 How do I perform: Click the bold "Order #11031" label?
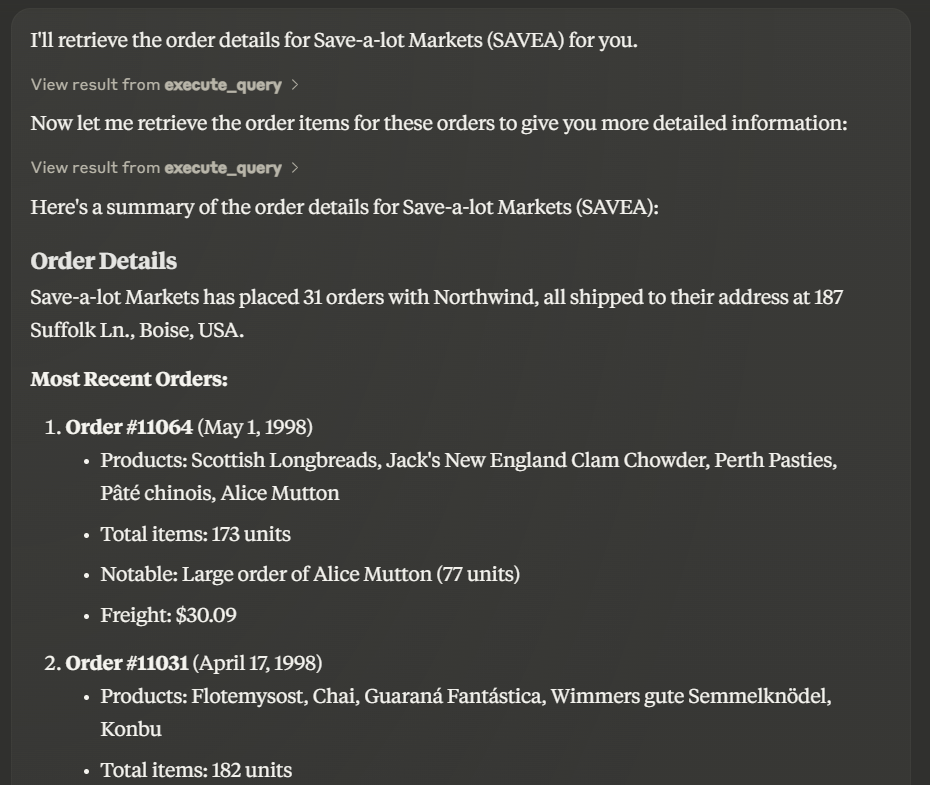127,663
